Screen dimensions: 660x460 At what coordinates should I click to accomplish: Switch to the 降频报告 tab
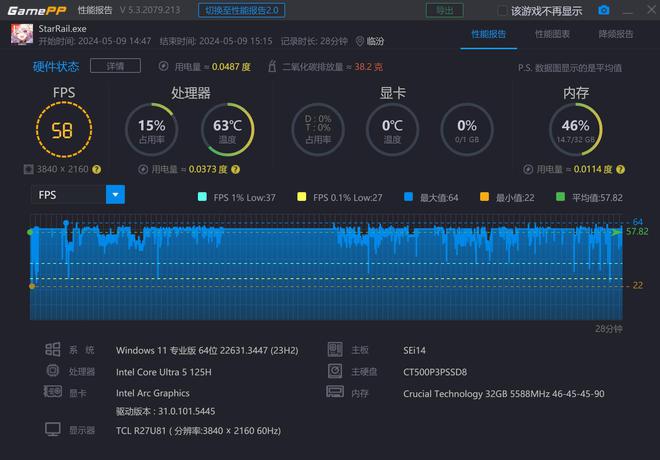pos(616,34)
